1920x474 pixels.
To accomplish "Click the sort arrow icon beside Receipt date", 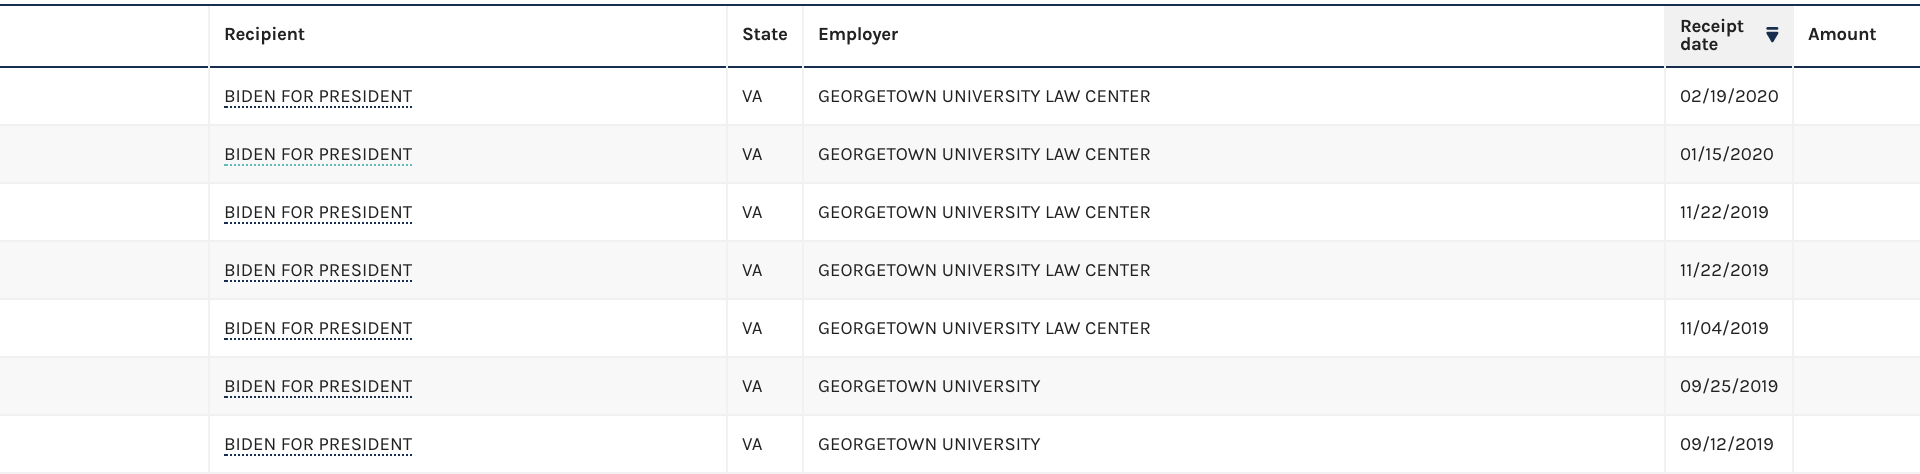I will (1772, 35).
